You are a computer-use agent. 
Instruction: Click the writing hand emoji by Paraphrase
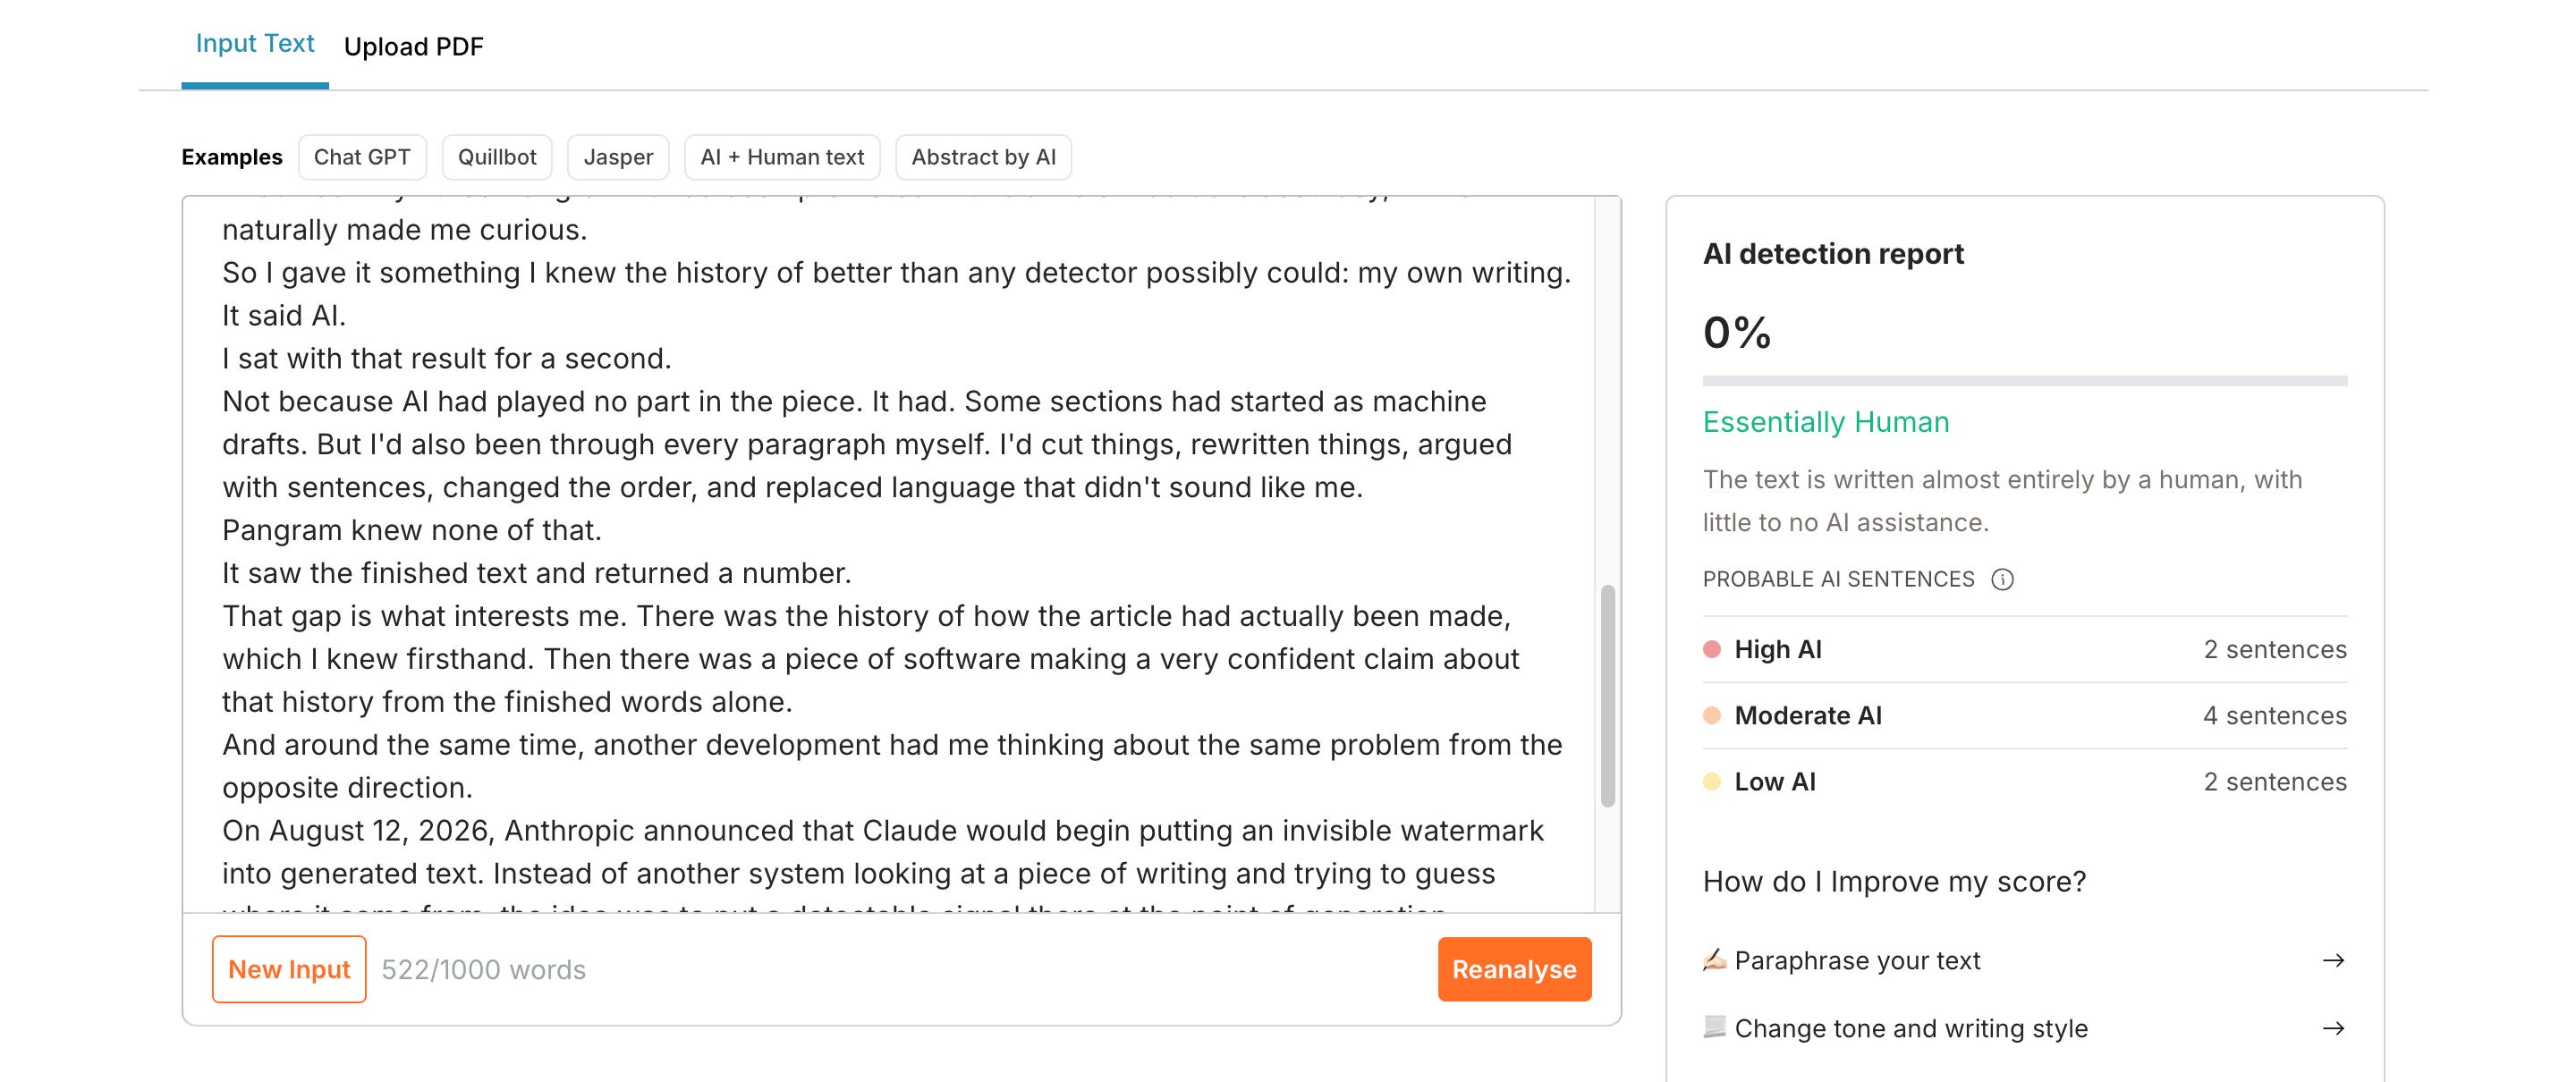(1714, 960)
